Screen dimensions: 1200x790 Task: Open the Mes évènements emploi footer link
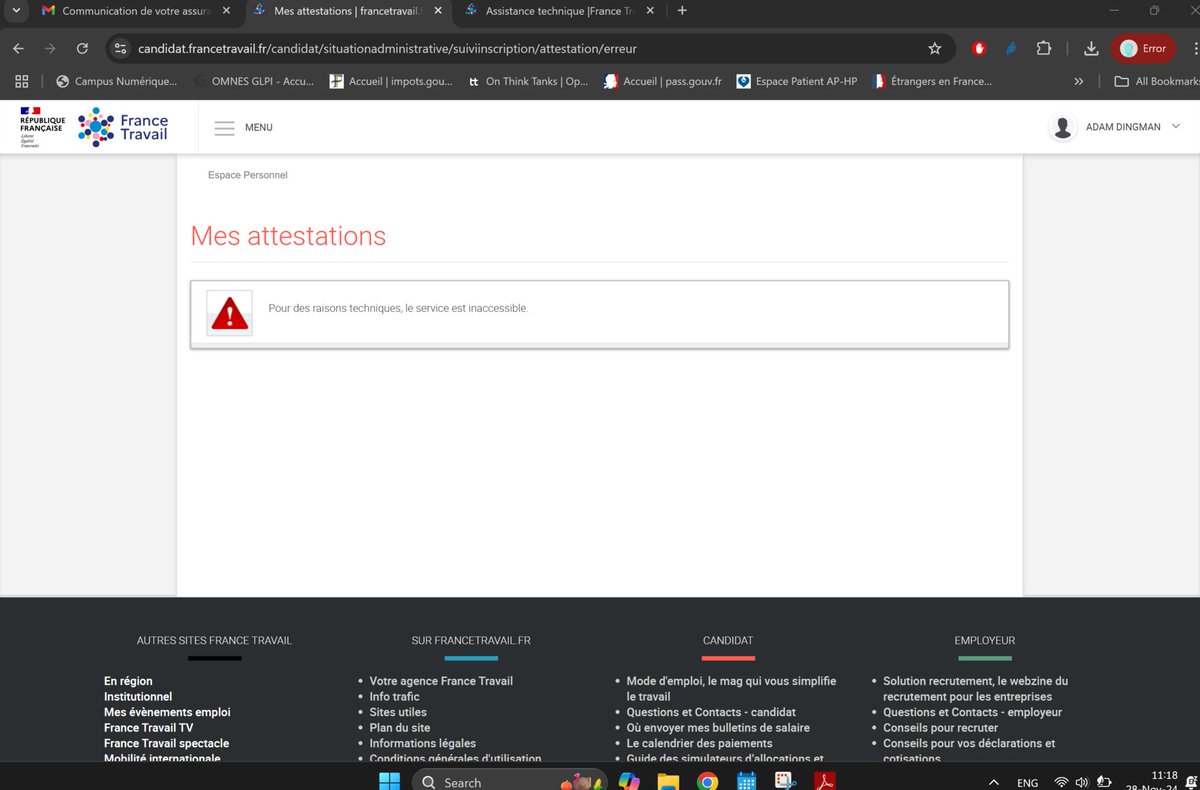167,712
